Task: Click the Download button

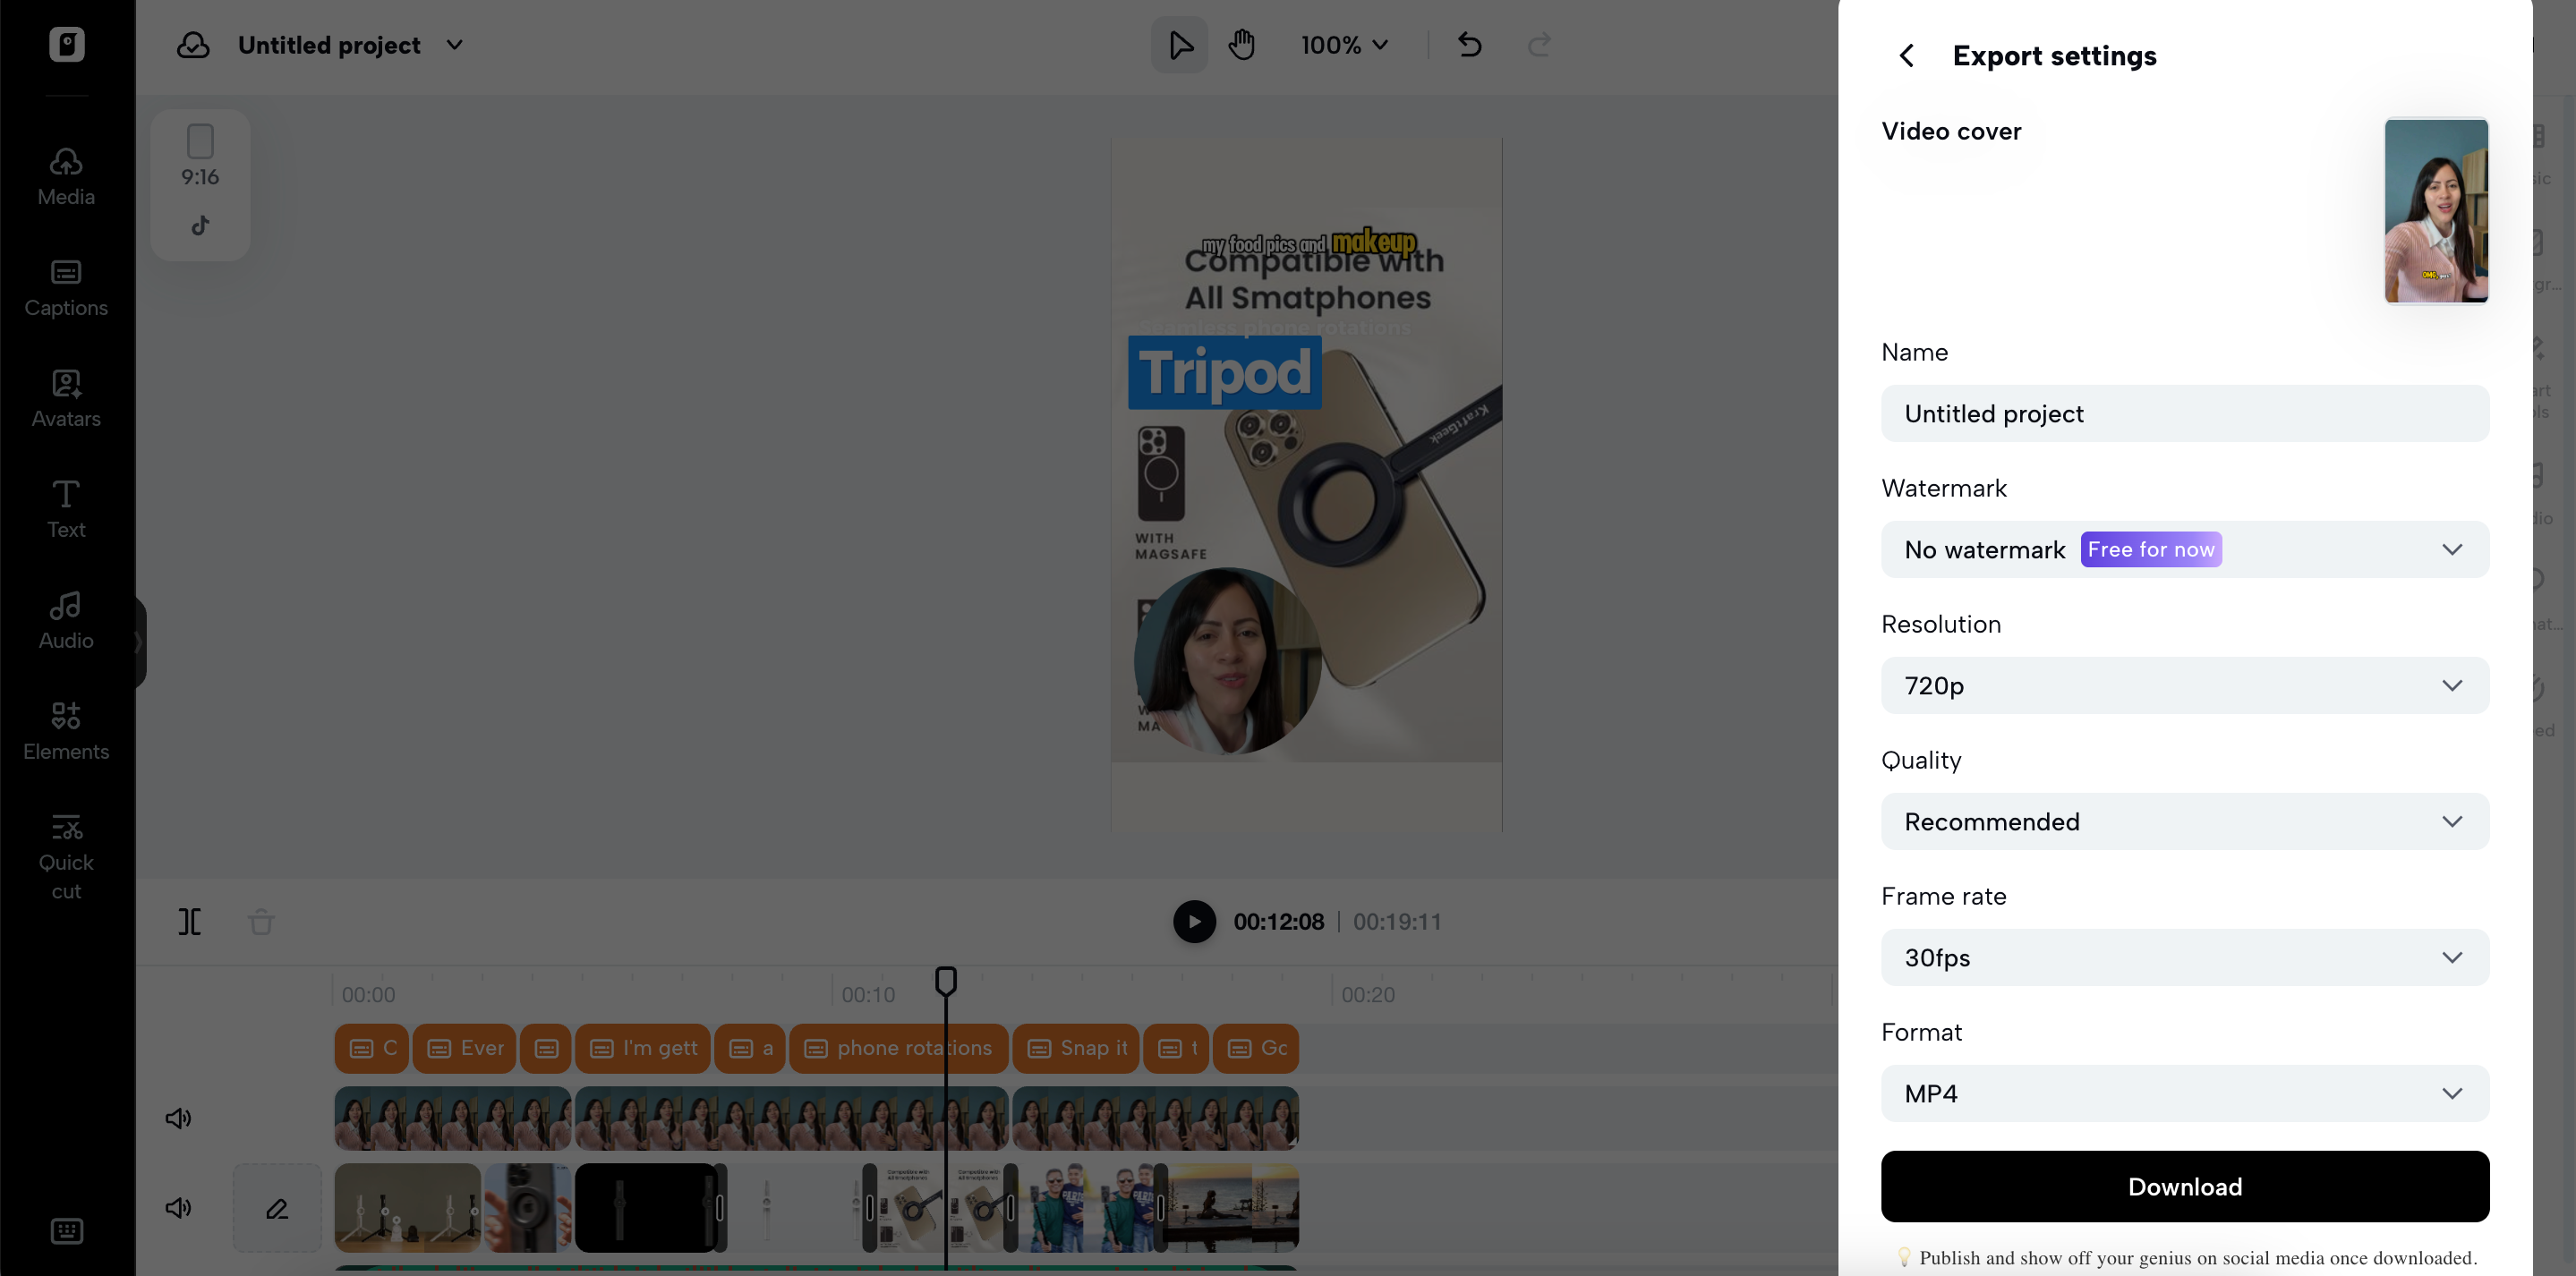Action: (2184, 1187)
